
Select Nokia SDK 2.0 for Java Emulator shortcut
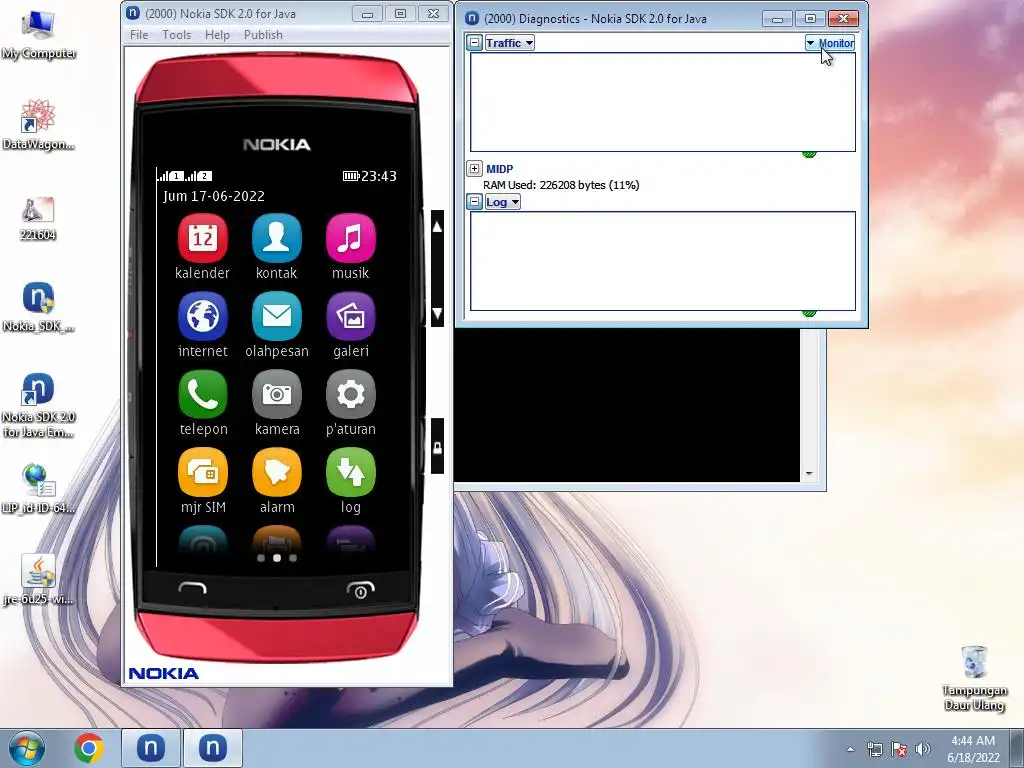[38, 405]
